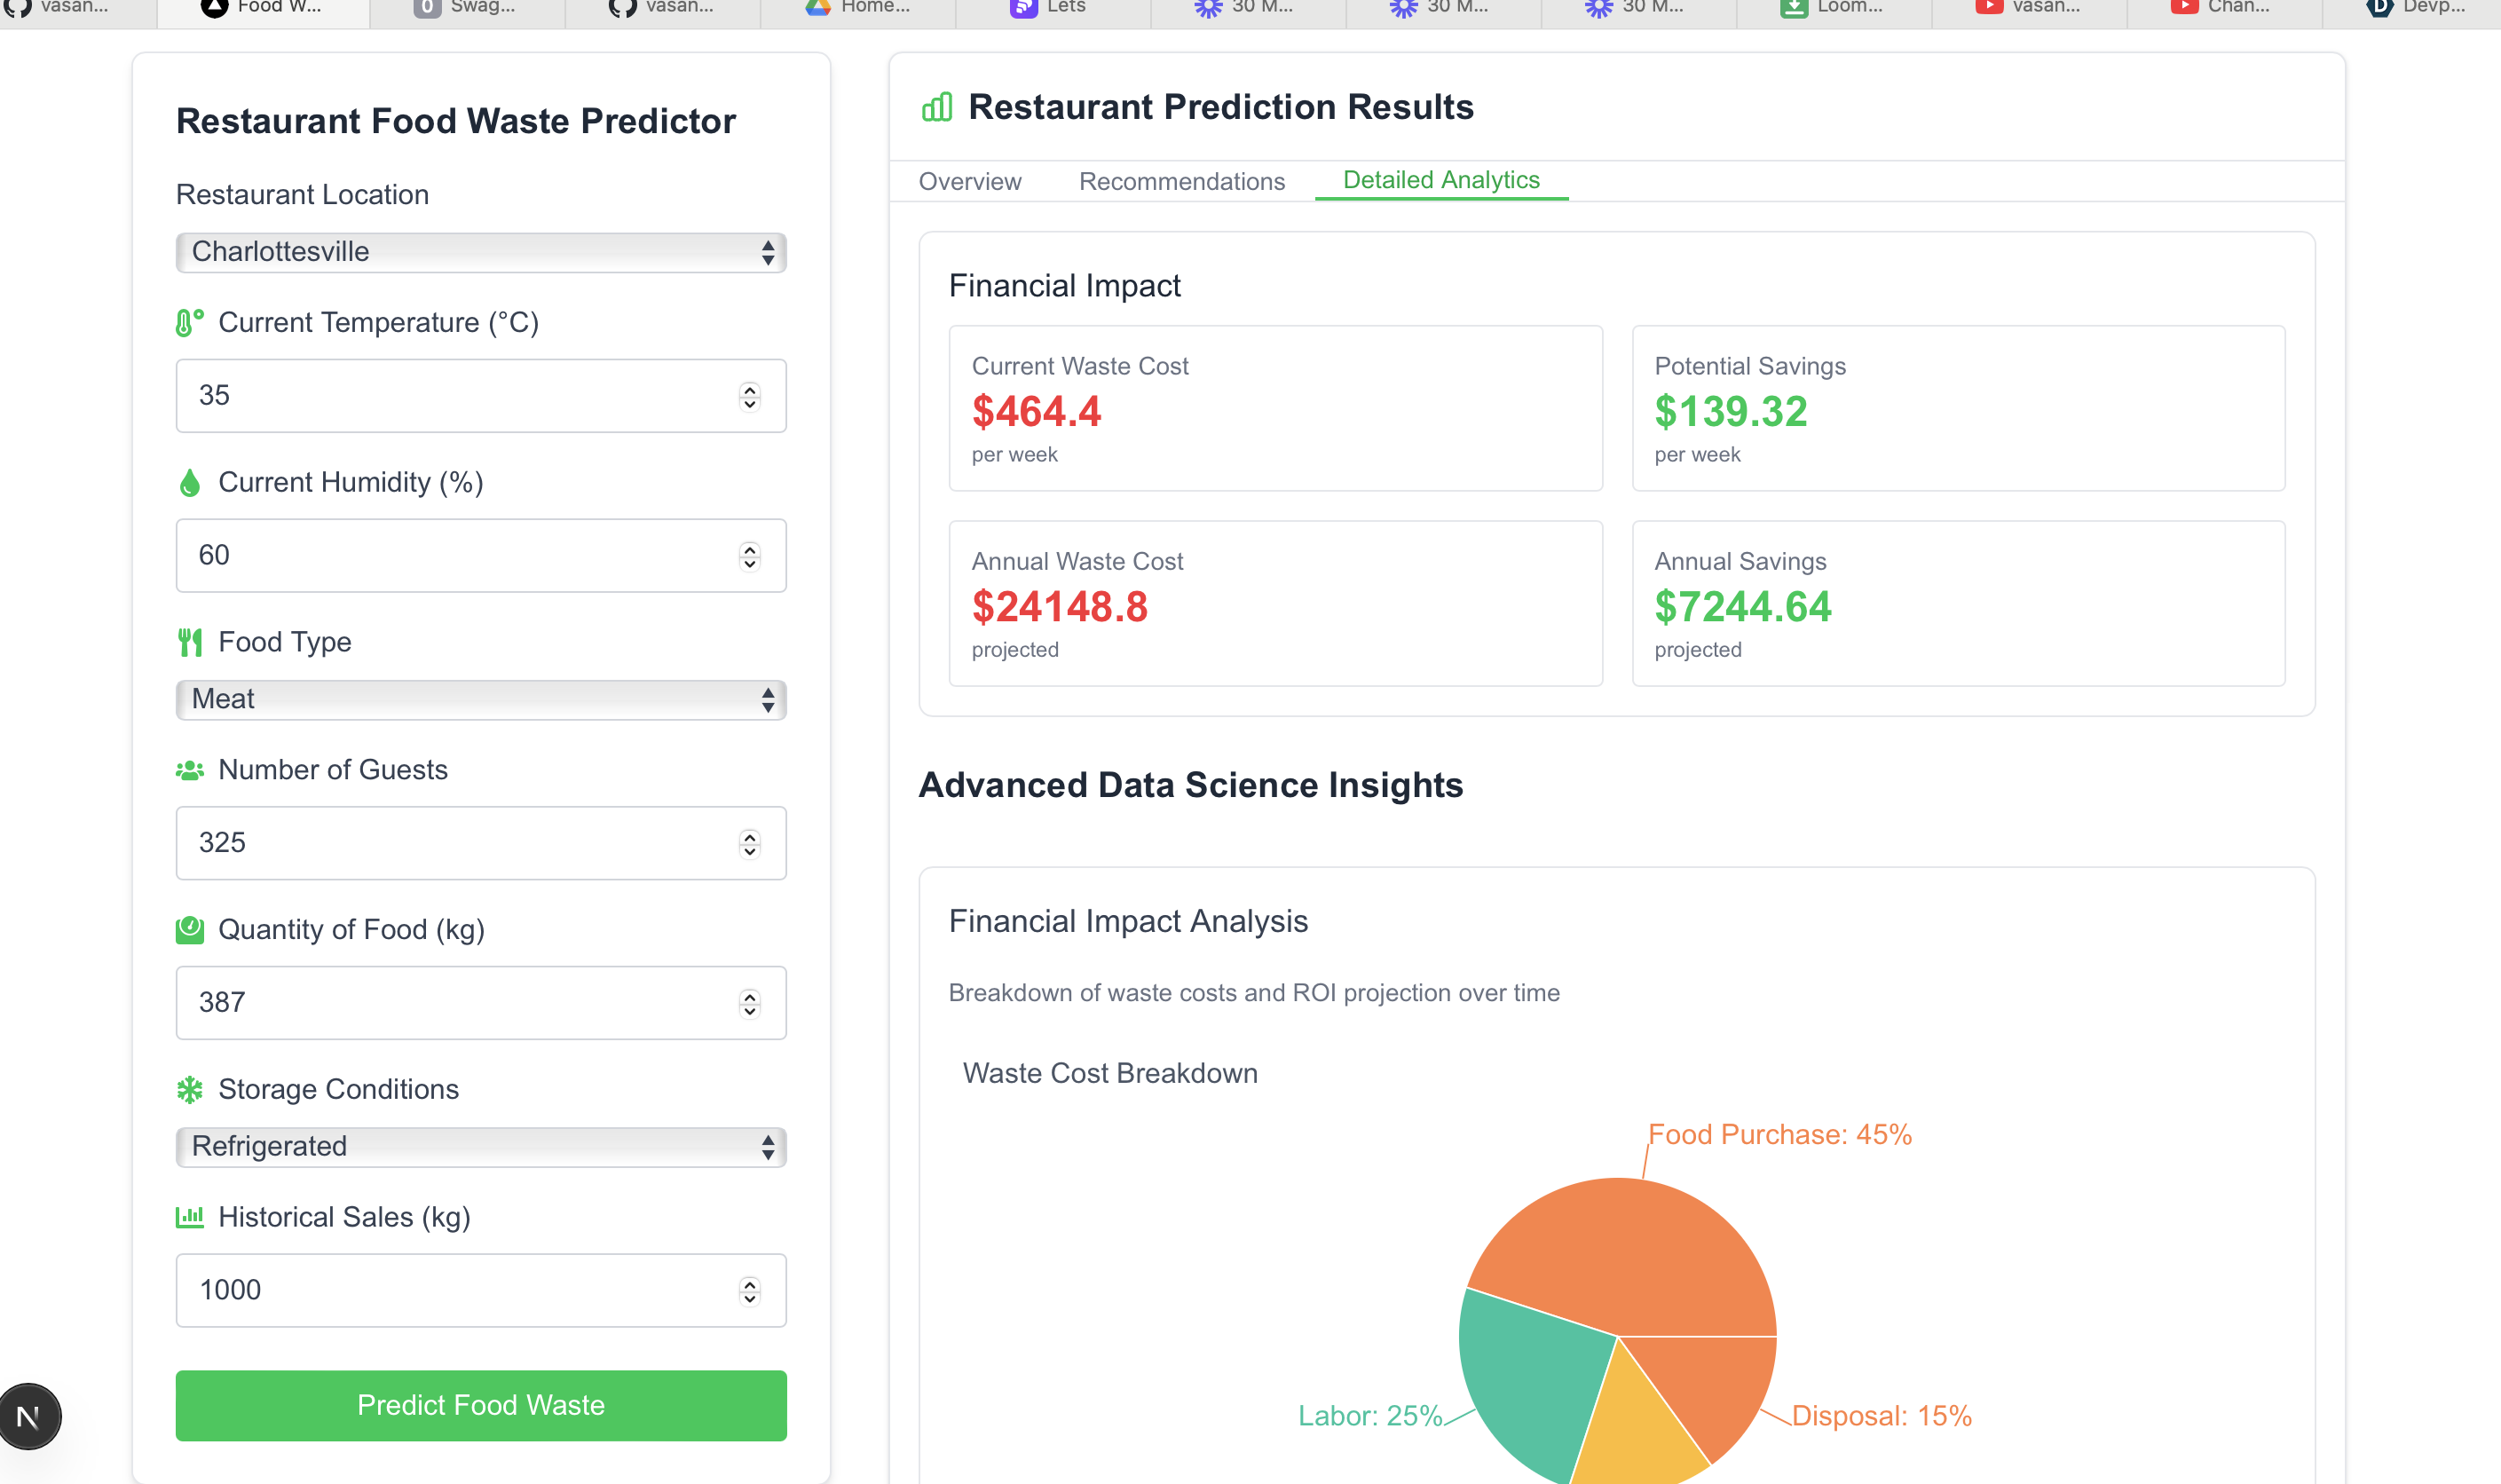The image size is (2501, 1484).
Task: Click the snowflake Storage Conditions icon
Action: [189, 1089]
